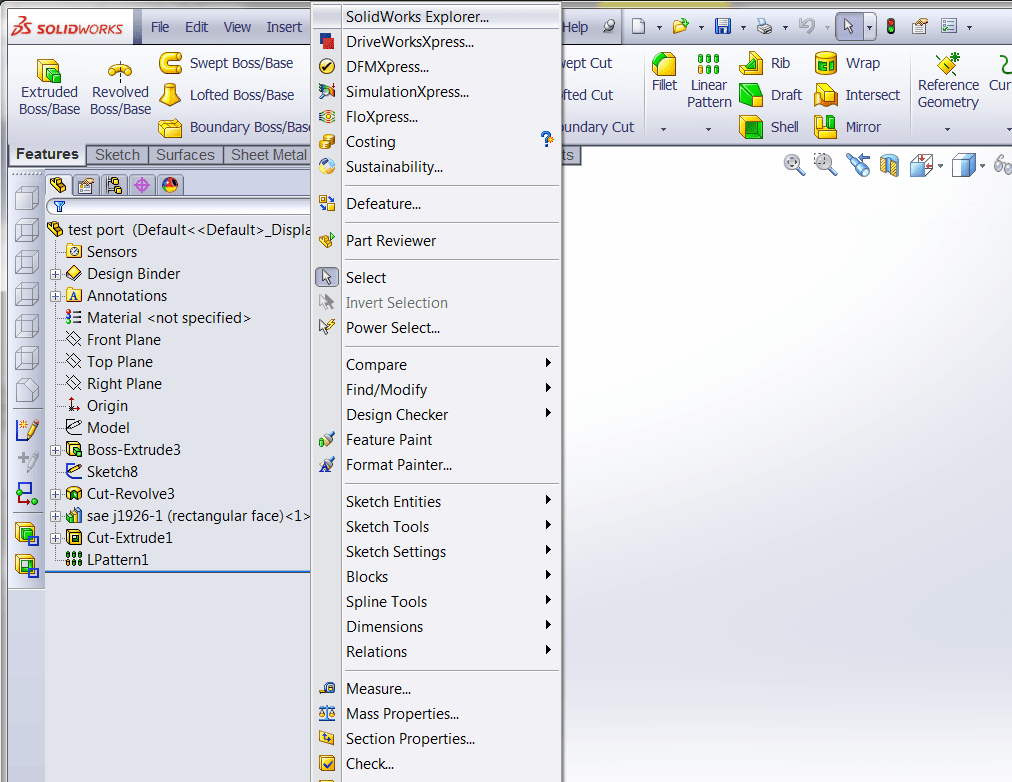Open the Reference Geometry dropdown arrow
The image size is (1012, 782).
coord(947,129)
